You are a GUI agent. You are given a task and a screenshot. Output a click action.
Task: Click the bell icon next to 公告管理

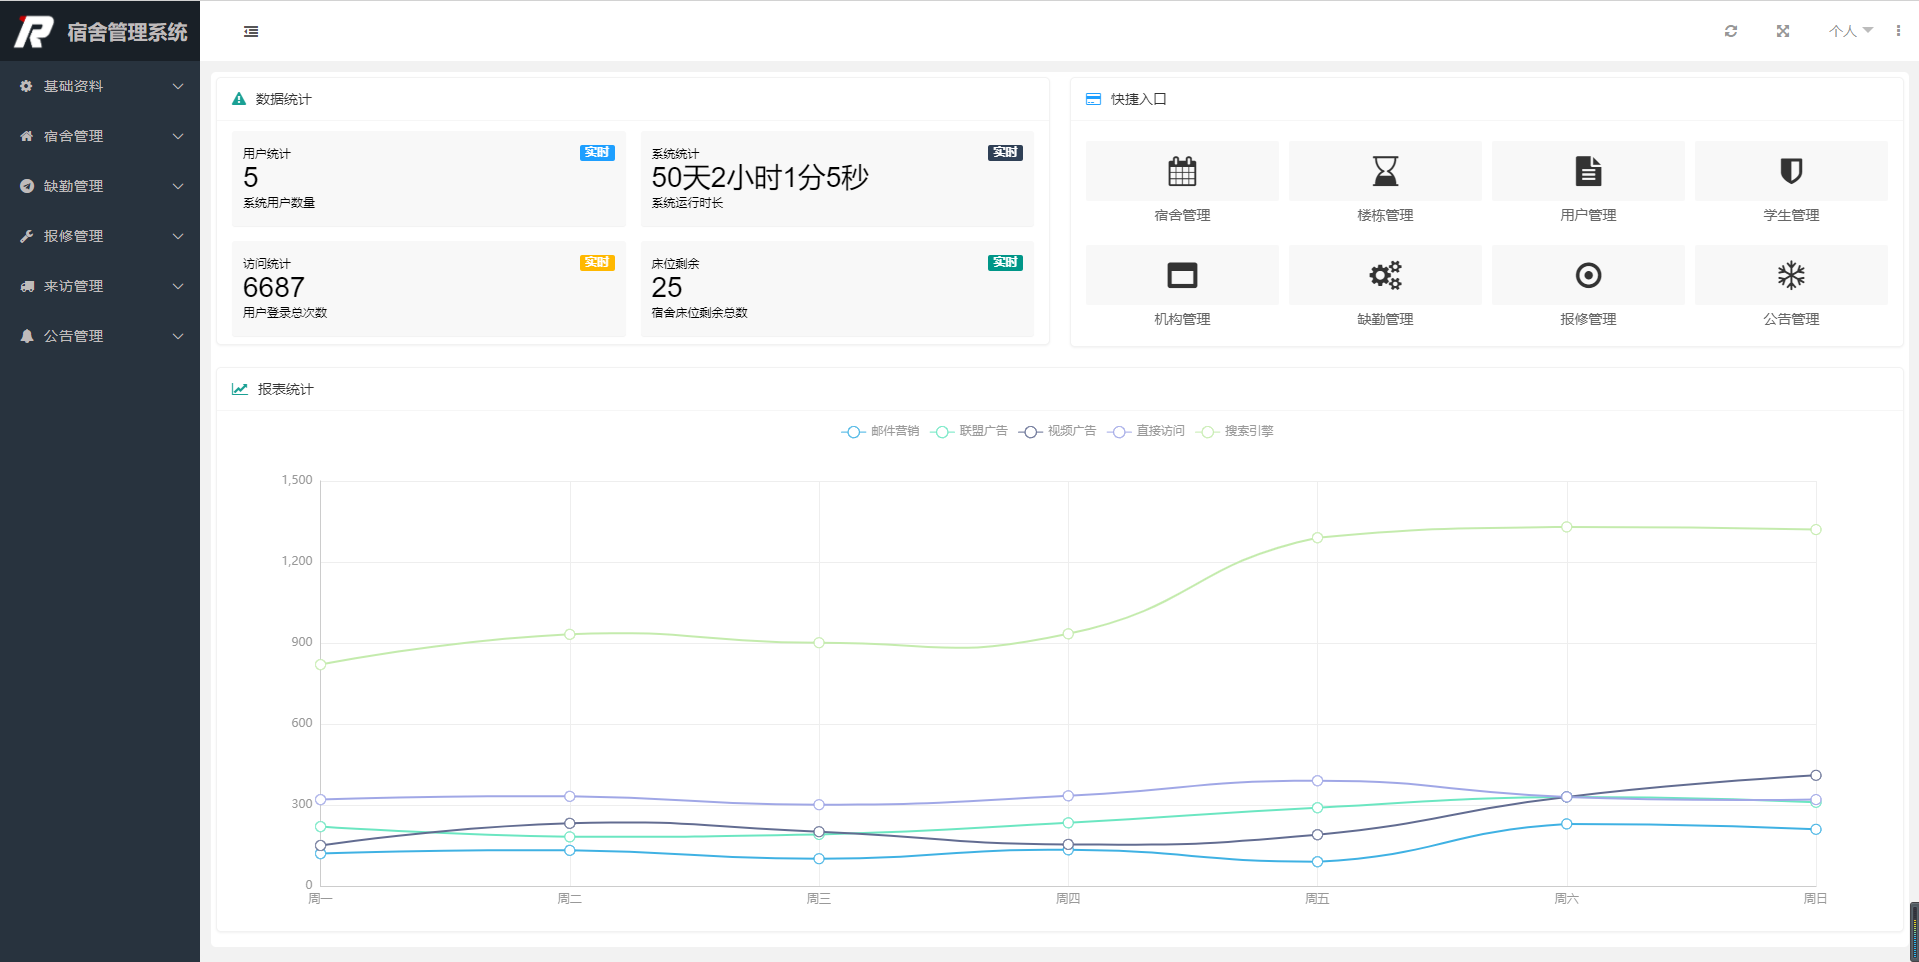pos(27,336)
